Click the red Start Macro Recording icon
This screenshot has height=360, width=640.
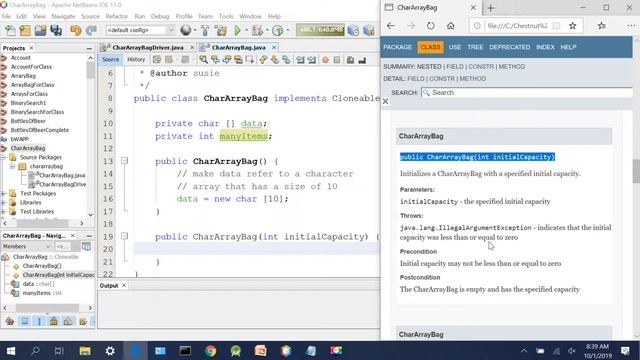325,60
